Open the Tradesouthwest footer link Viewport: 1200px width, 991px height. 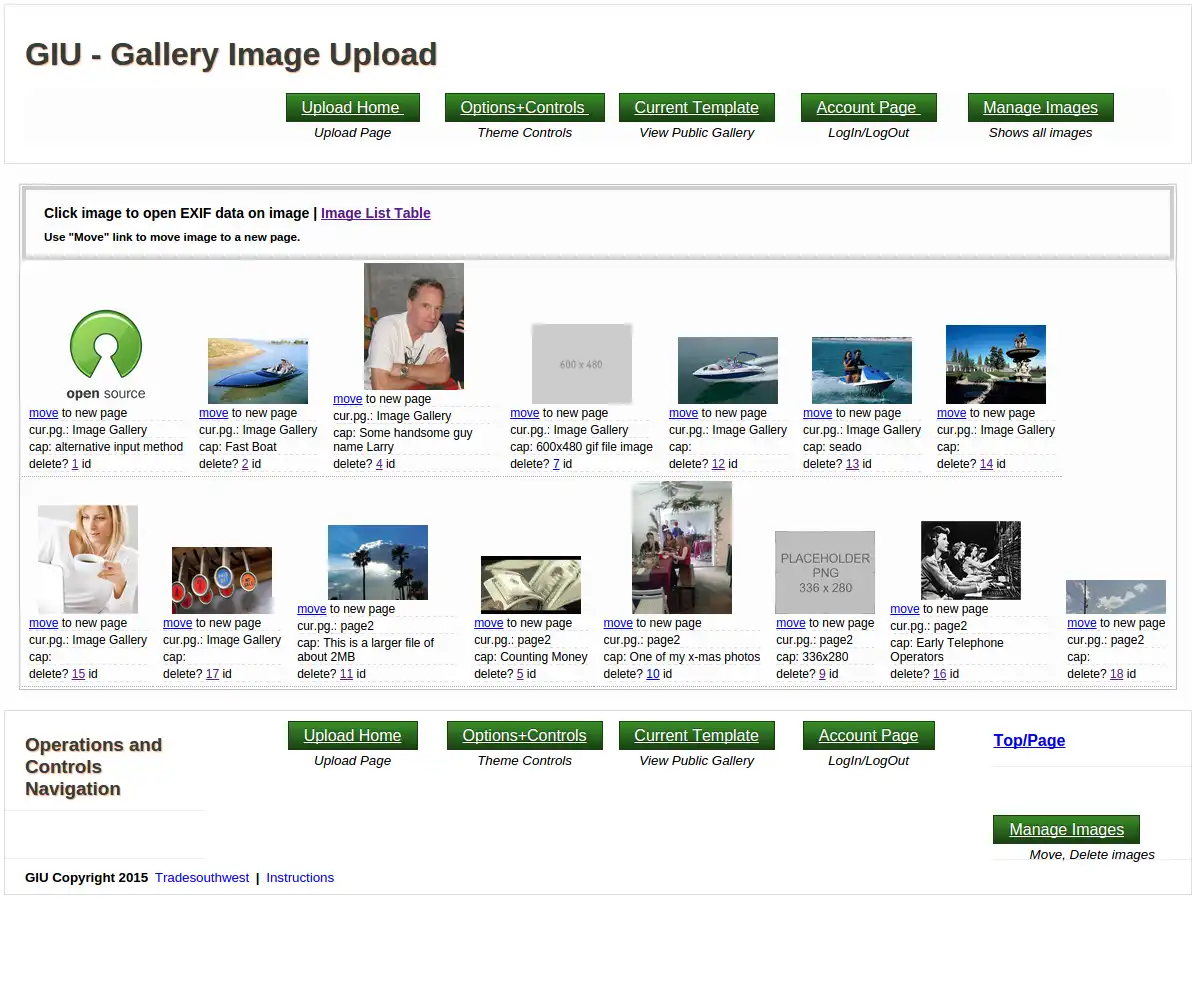(x=202, y=878)
